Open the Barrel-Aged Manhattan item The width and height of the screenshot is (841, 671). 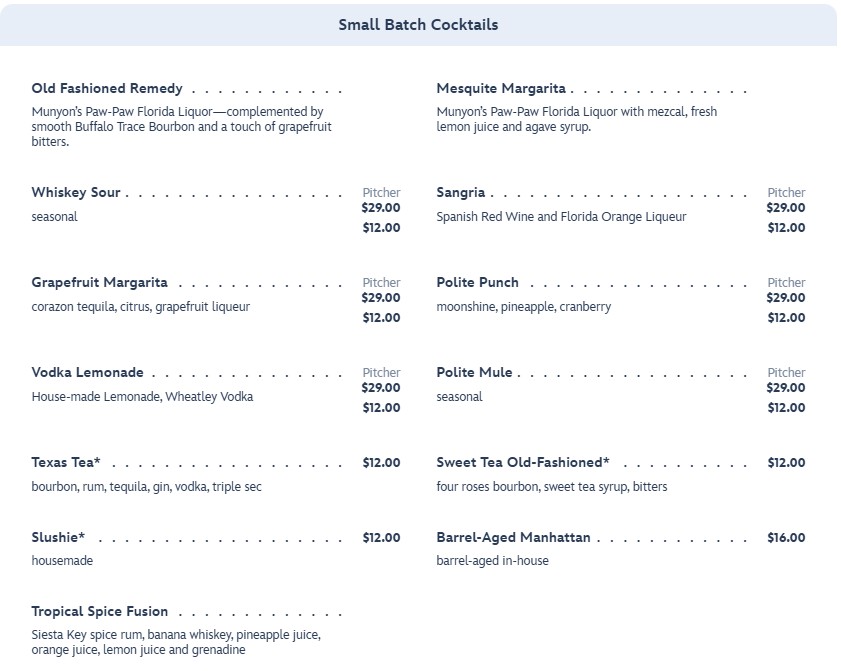point(513,538)
